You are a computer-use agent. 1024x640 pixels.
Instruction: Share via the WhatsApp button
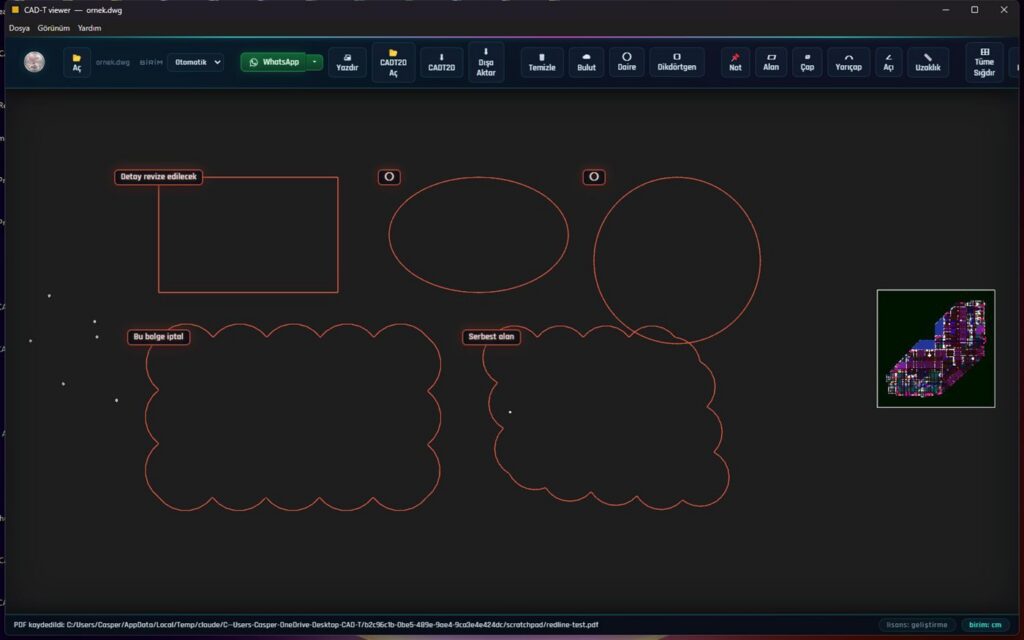(274, 62)
